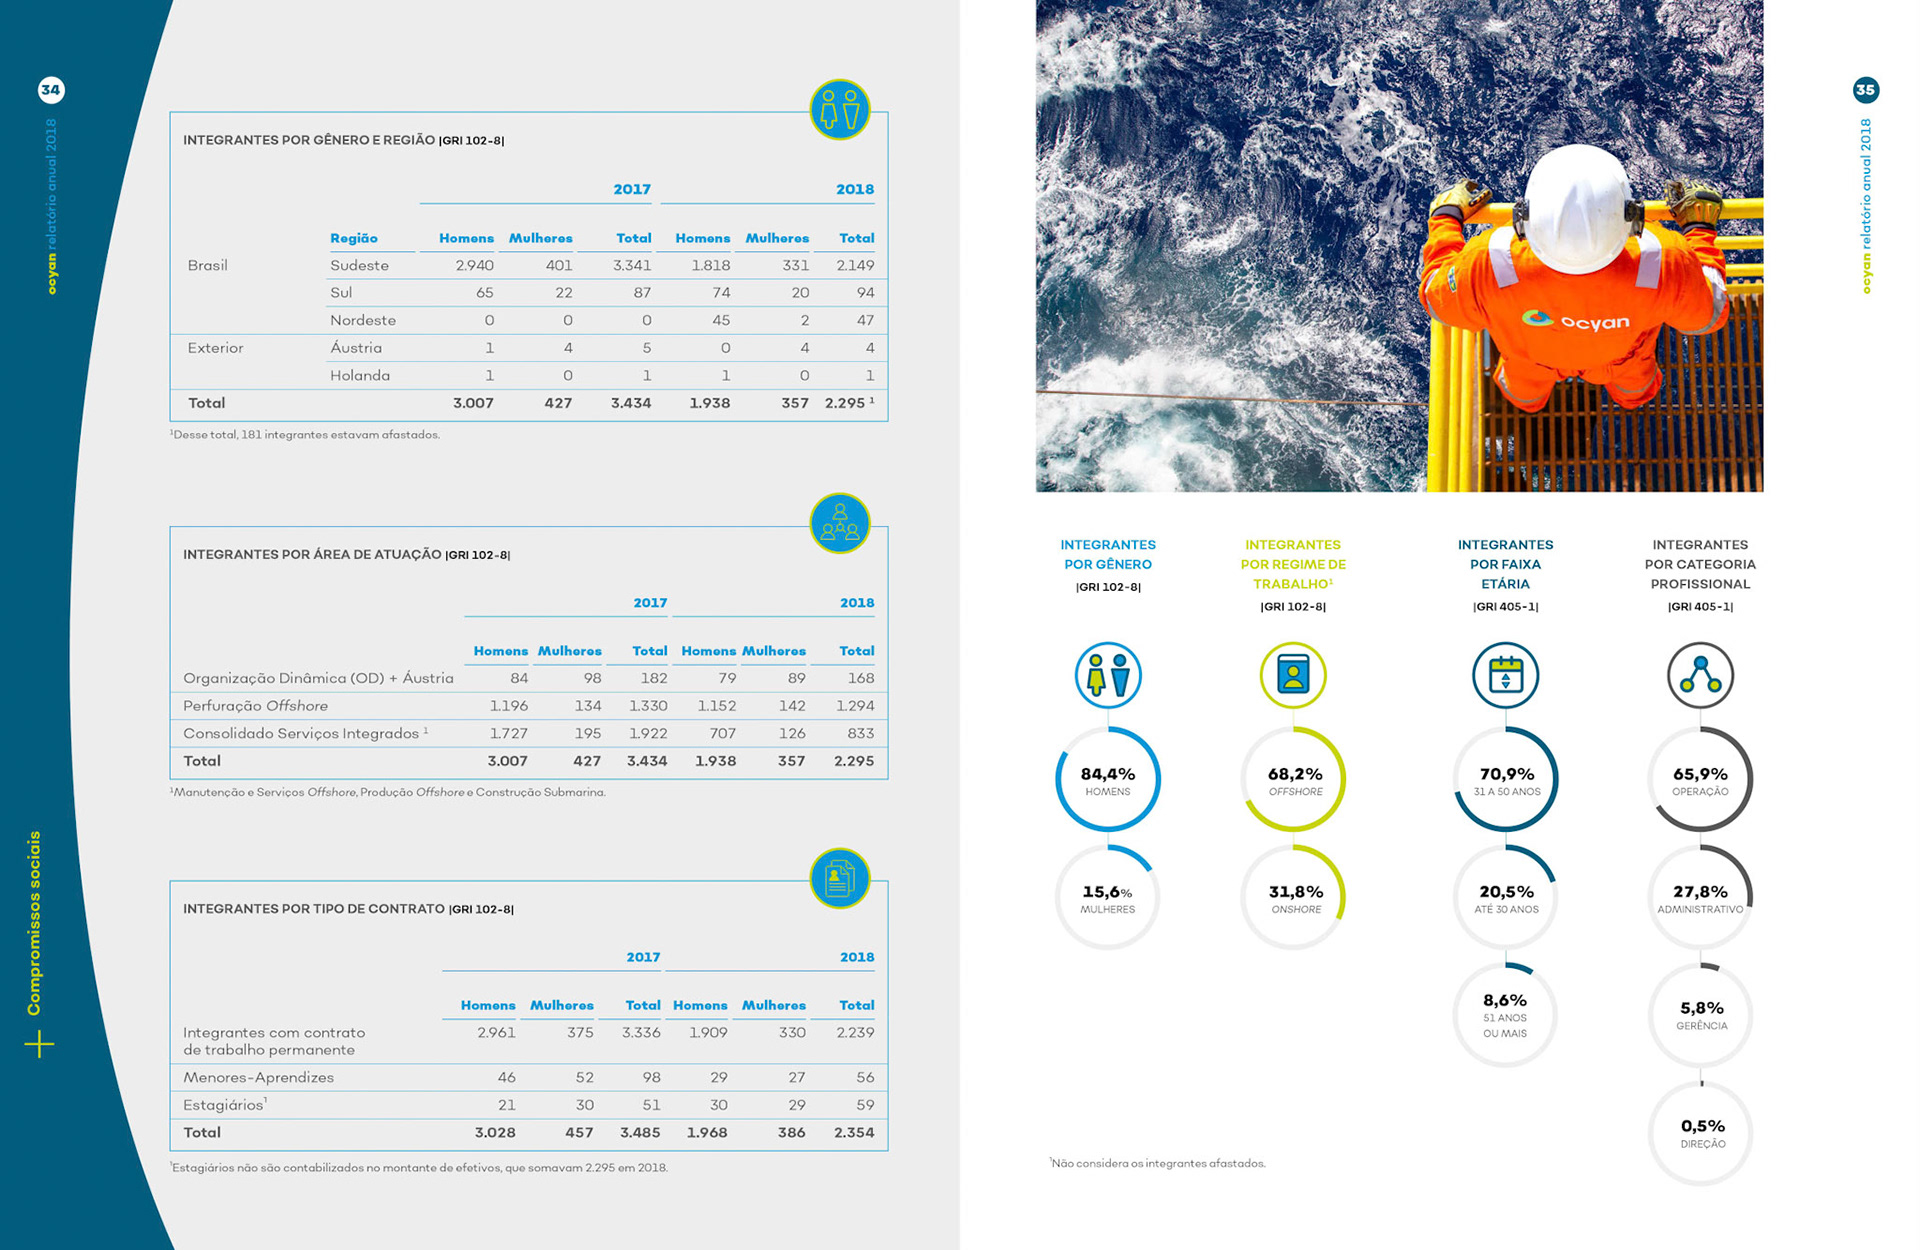Click the Perfuração Offshore table row label
The image size is (1920, 1250).
[x=255, y=705]
